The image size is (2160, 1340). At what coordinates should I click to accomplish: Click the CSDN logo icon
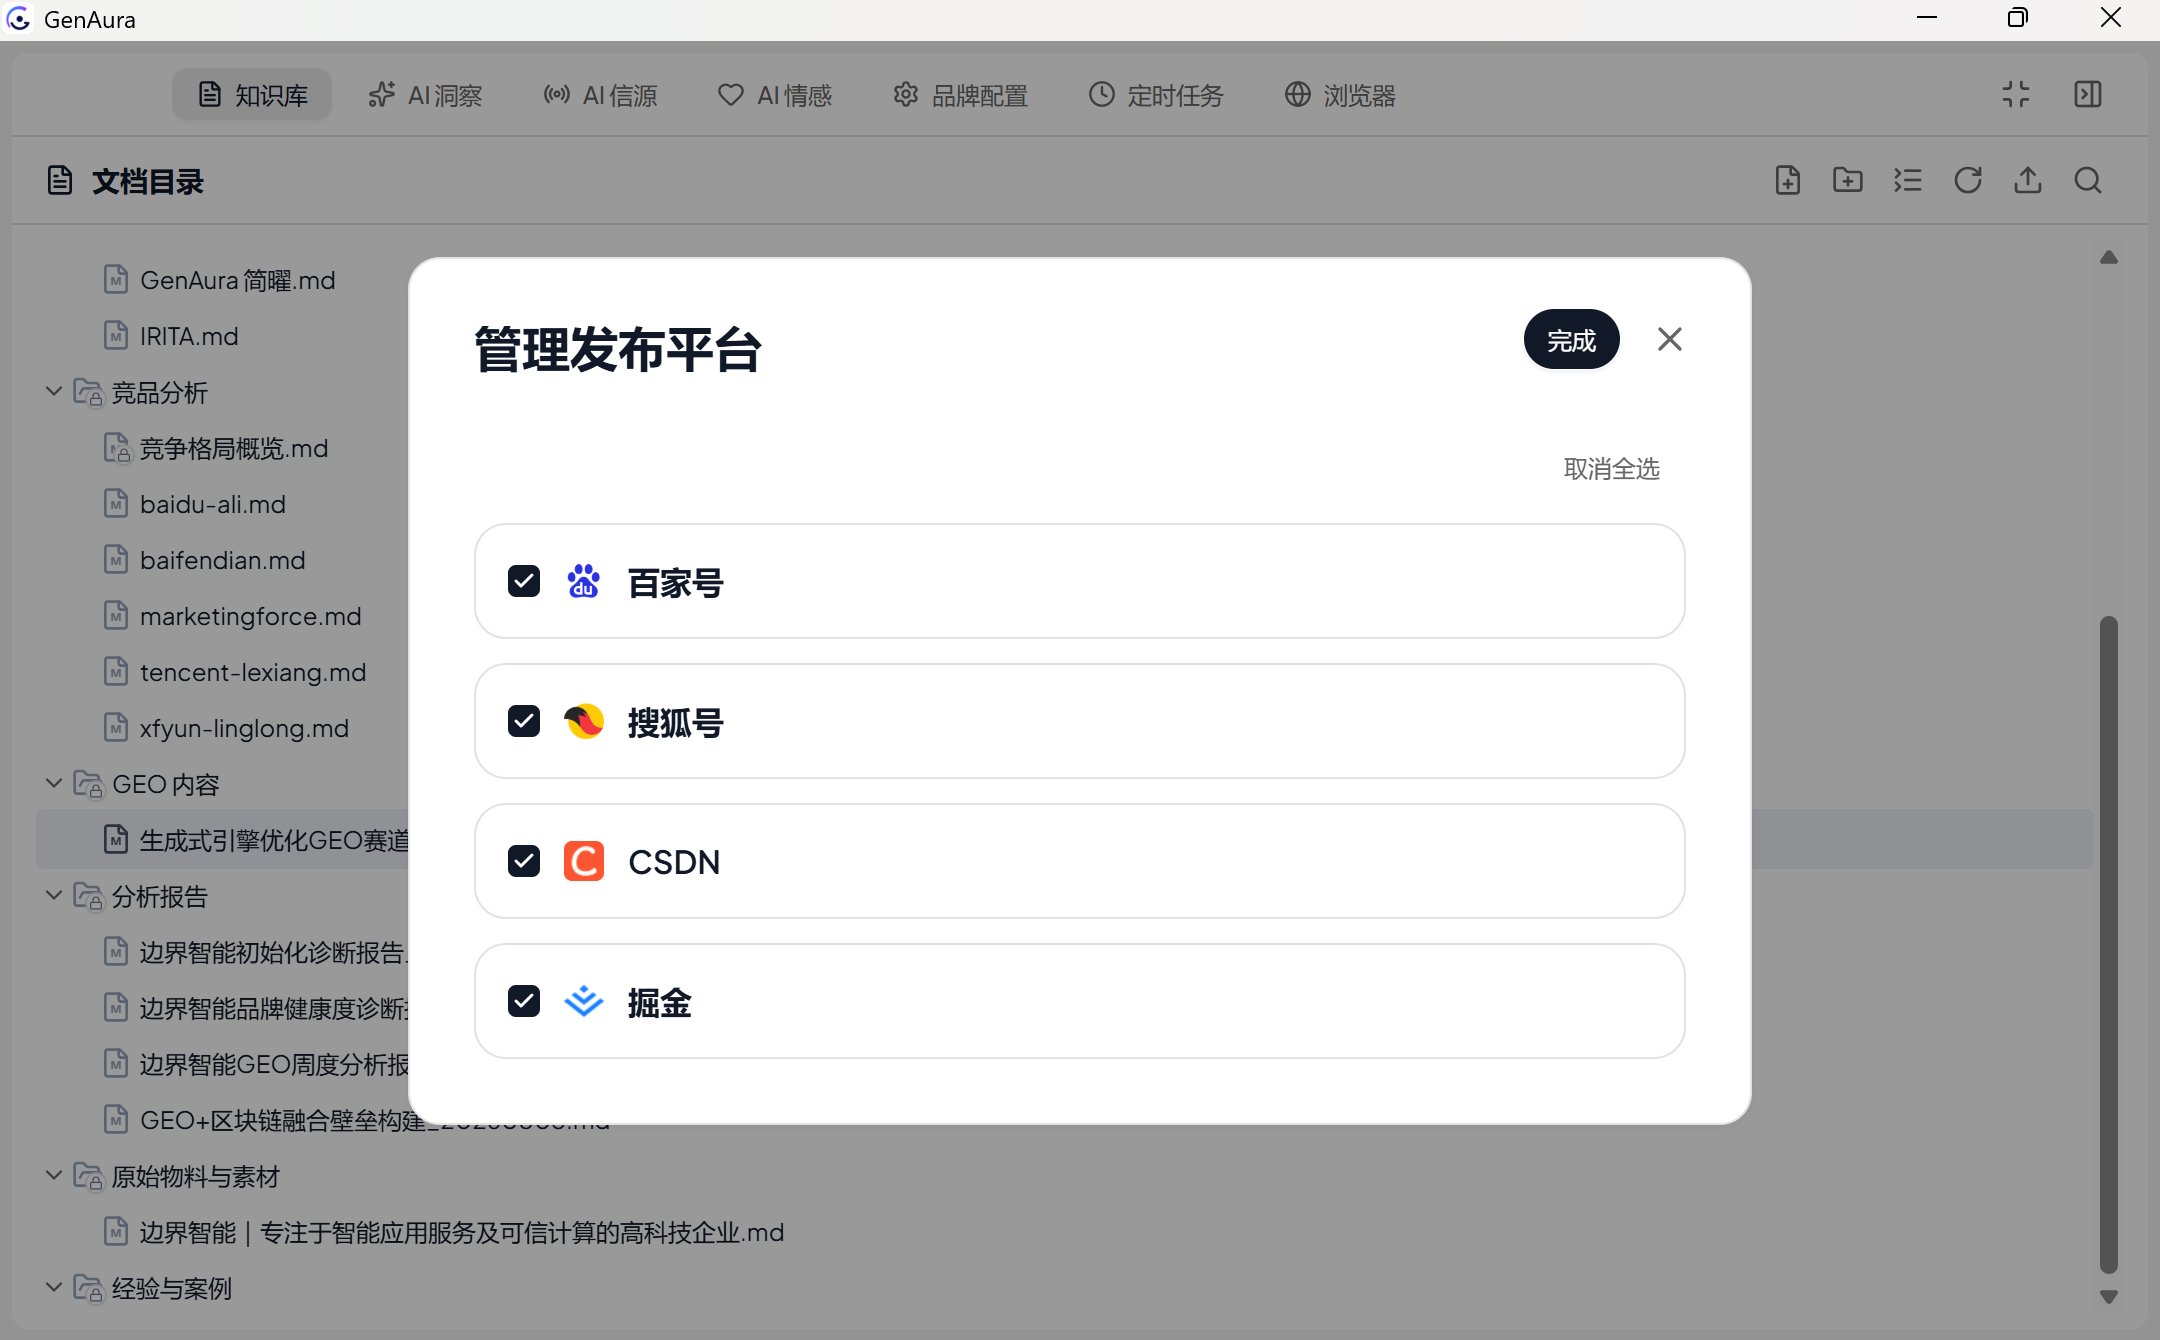coord(584,861)
